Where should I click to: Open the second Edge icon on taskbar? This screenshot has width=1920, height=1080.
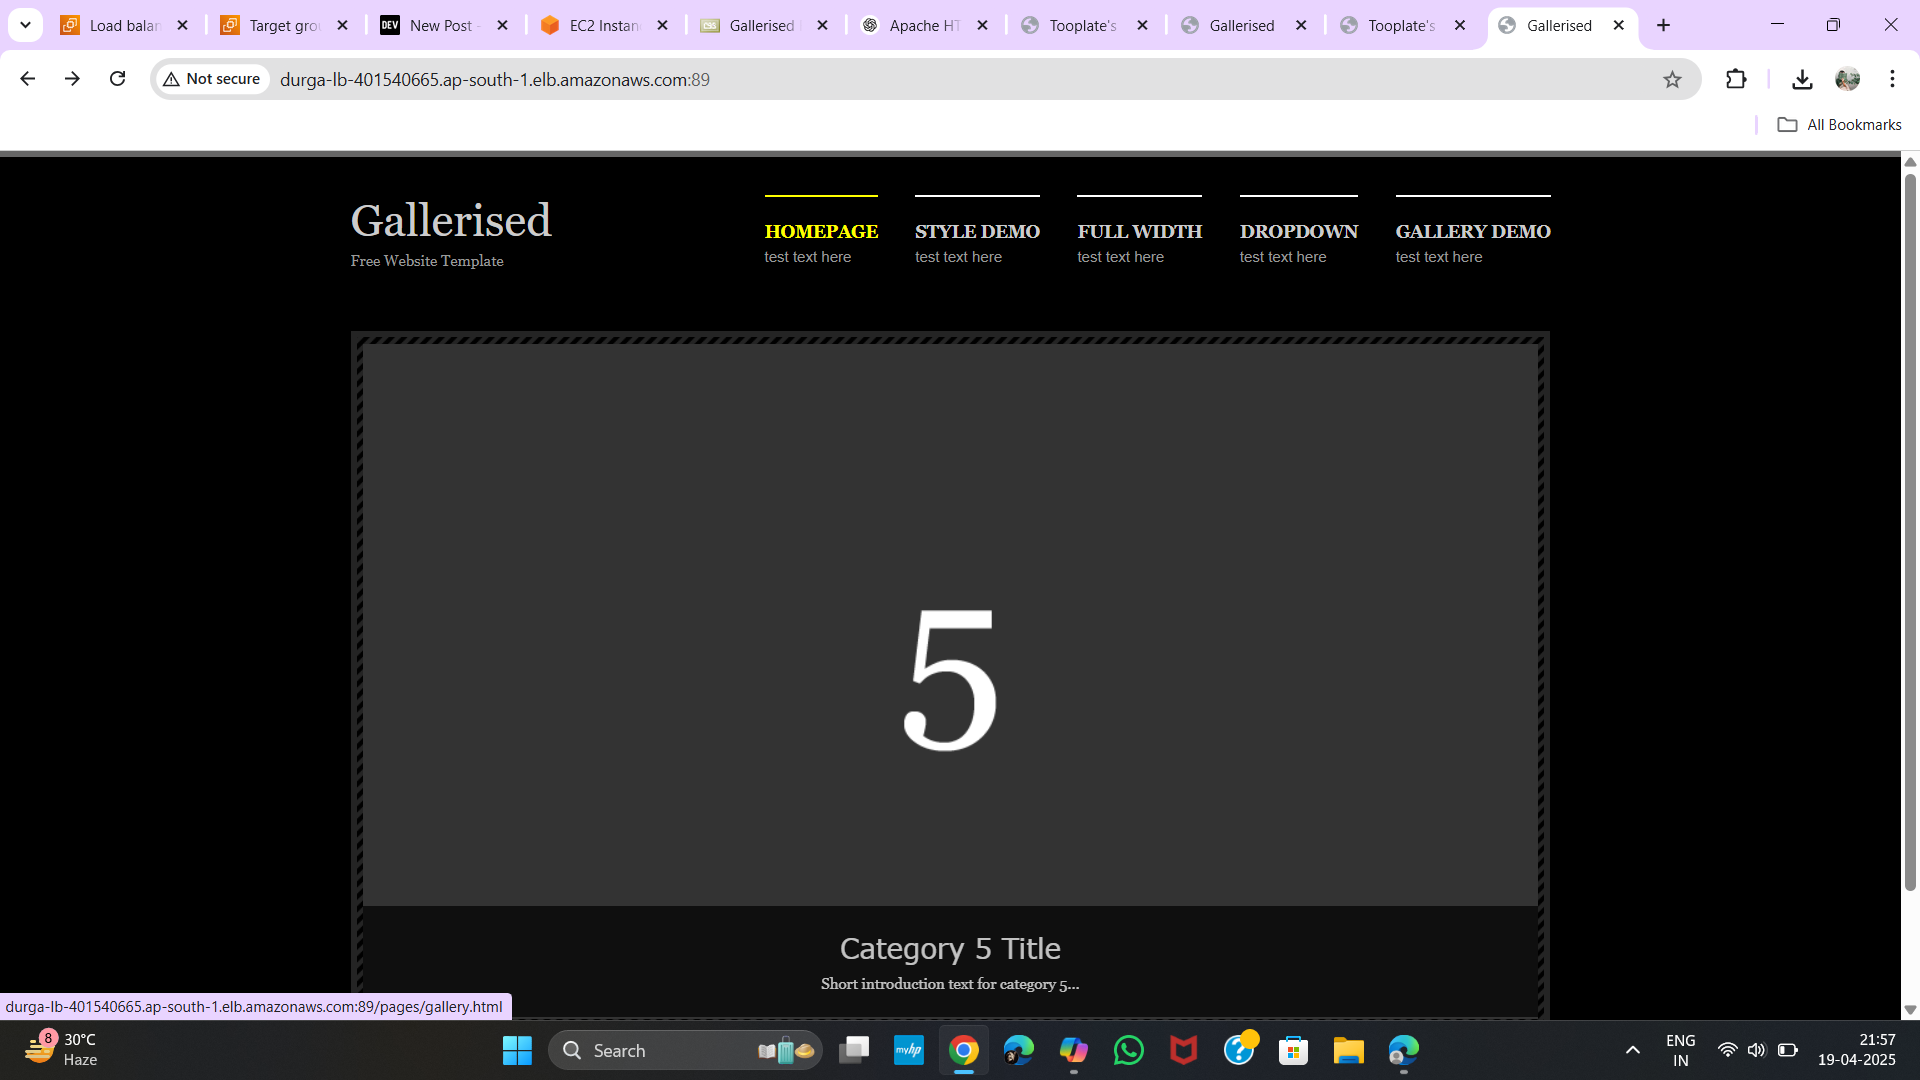coord(1404,1050)
